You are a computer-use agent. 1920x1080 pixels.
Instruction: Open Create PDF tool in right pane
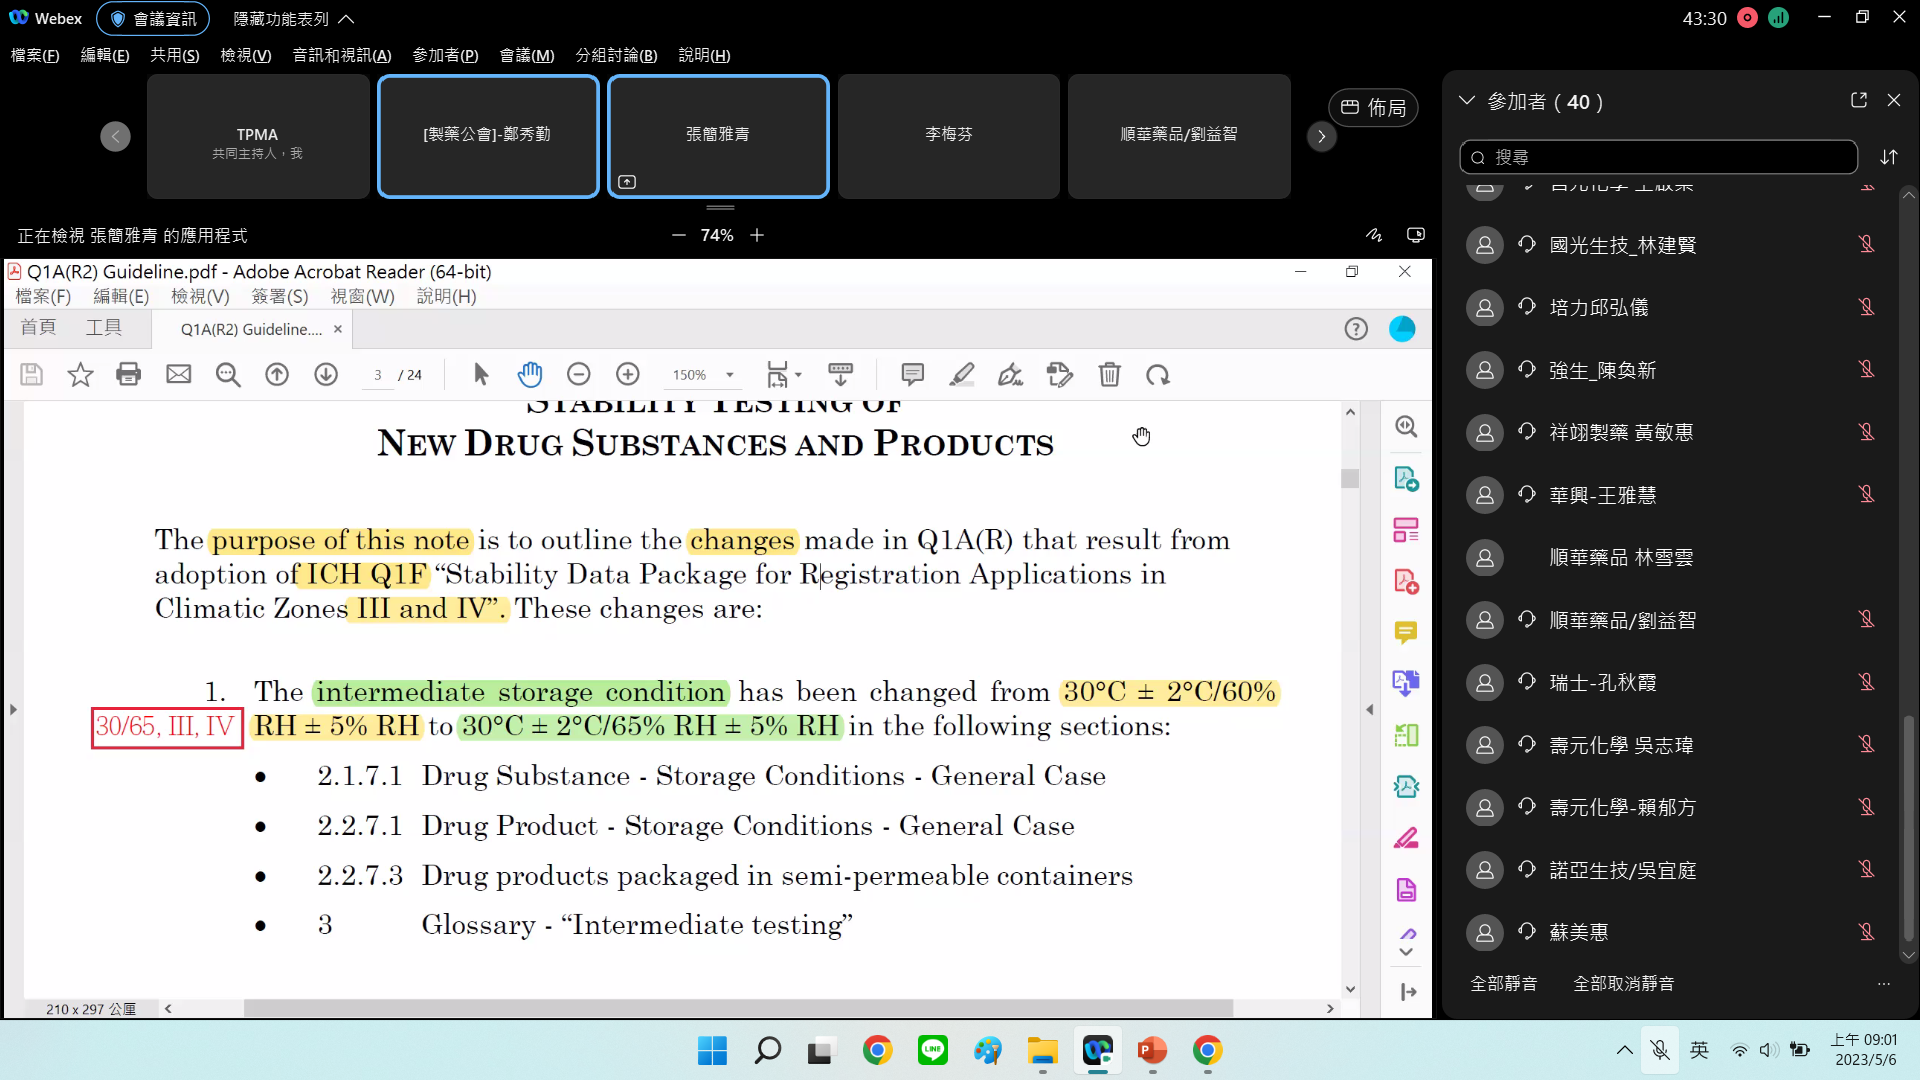[1406, 581]
